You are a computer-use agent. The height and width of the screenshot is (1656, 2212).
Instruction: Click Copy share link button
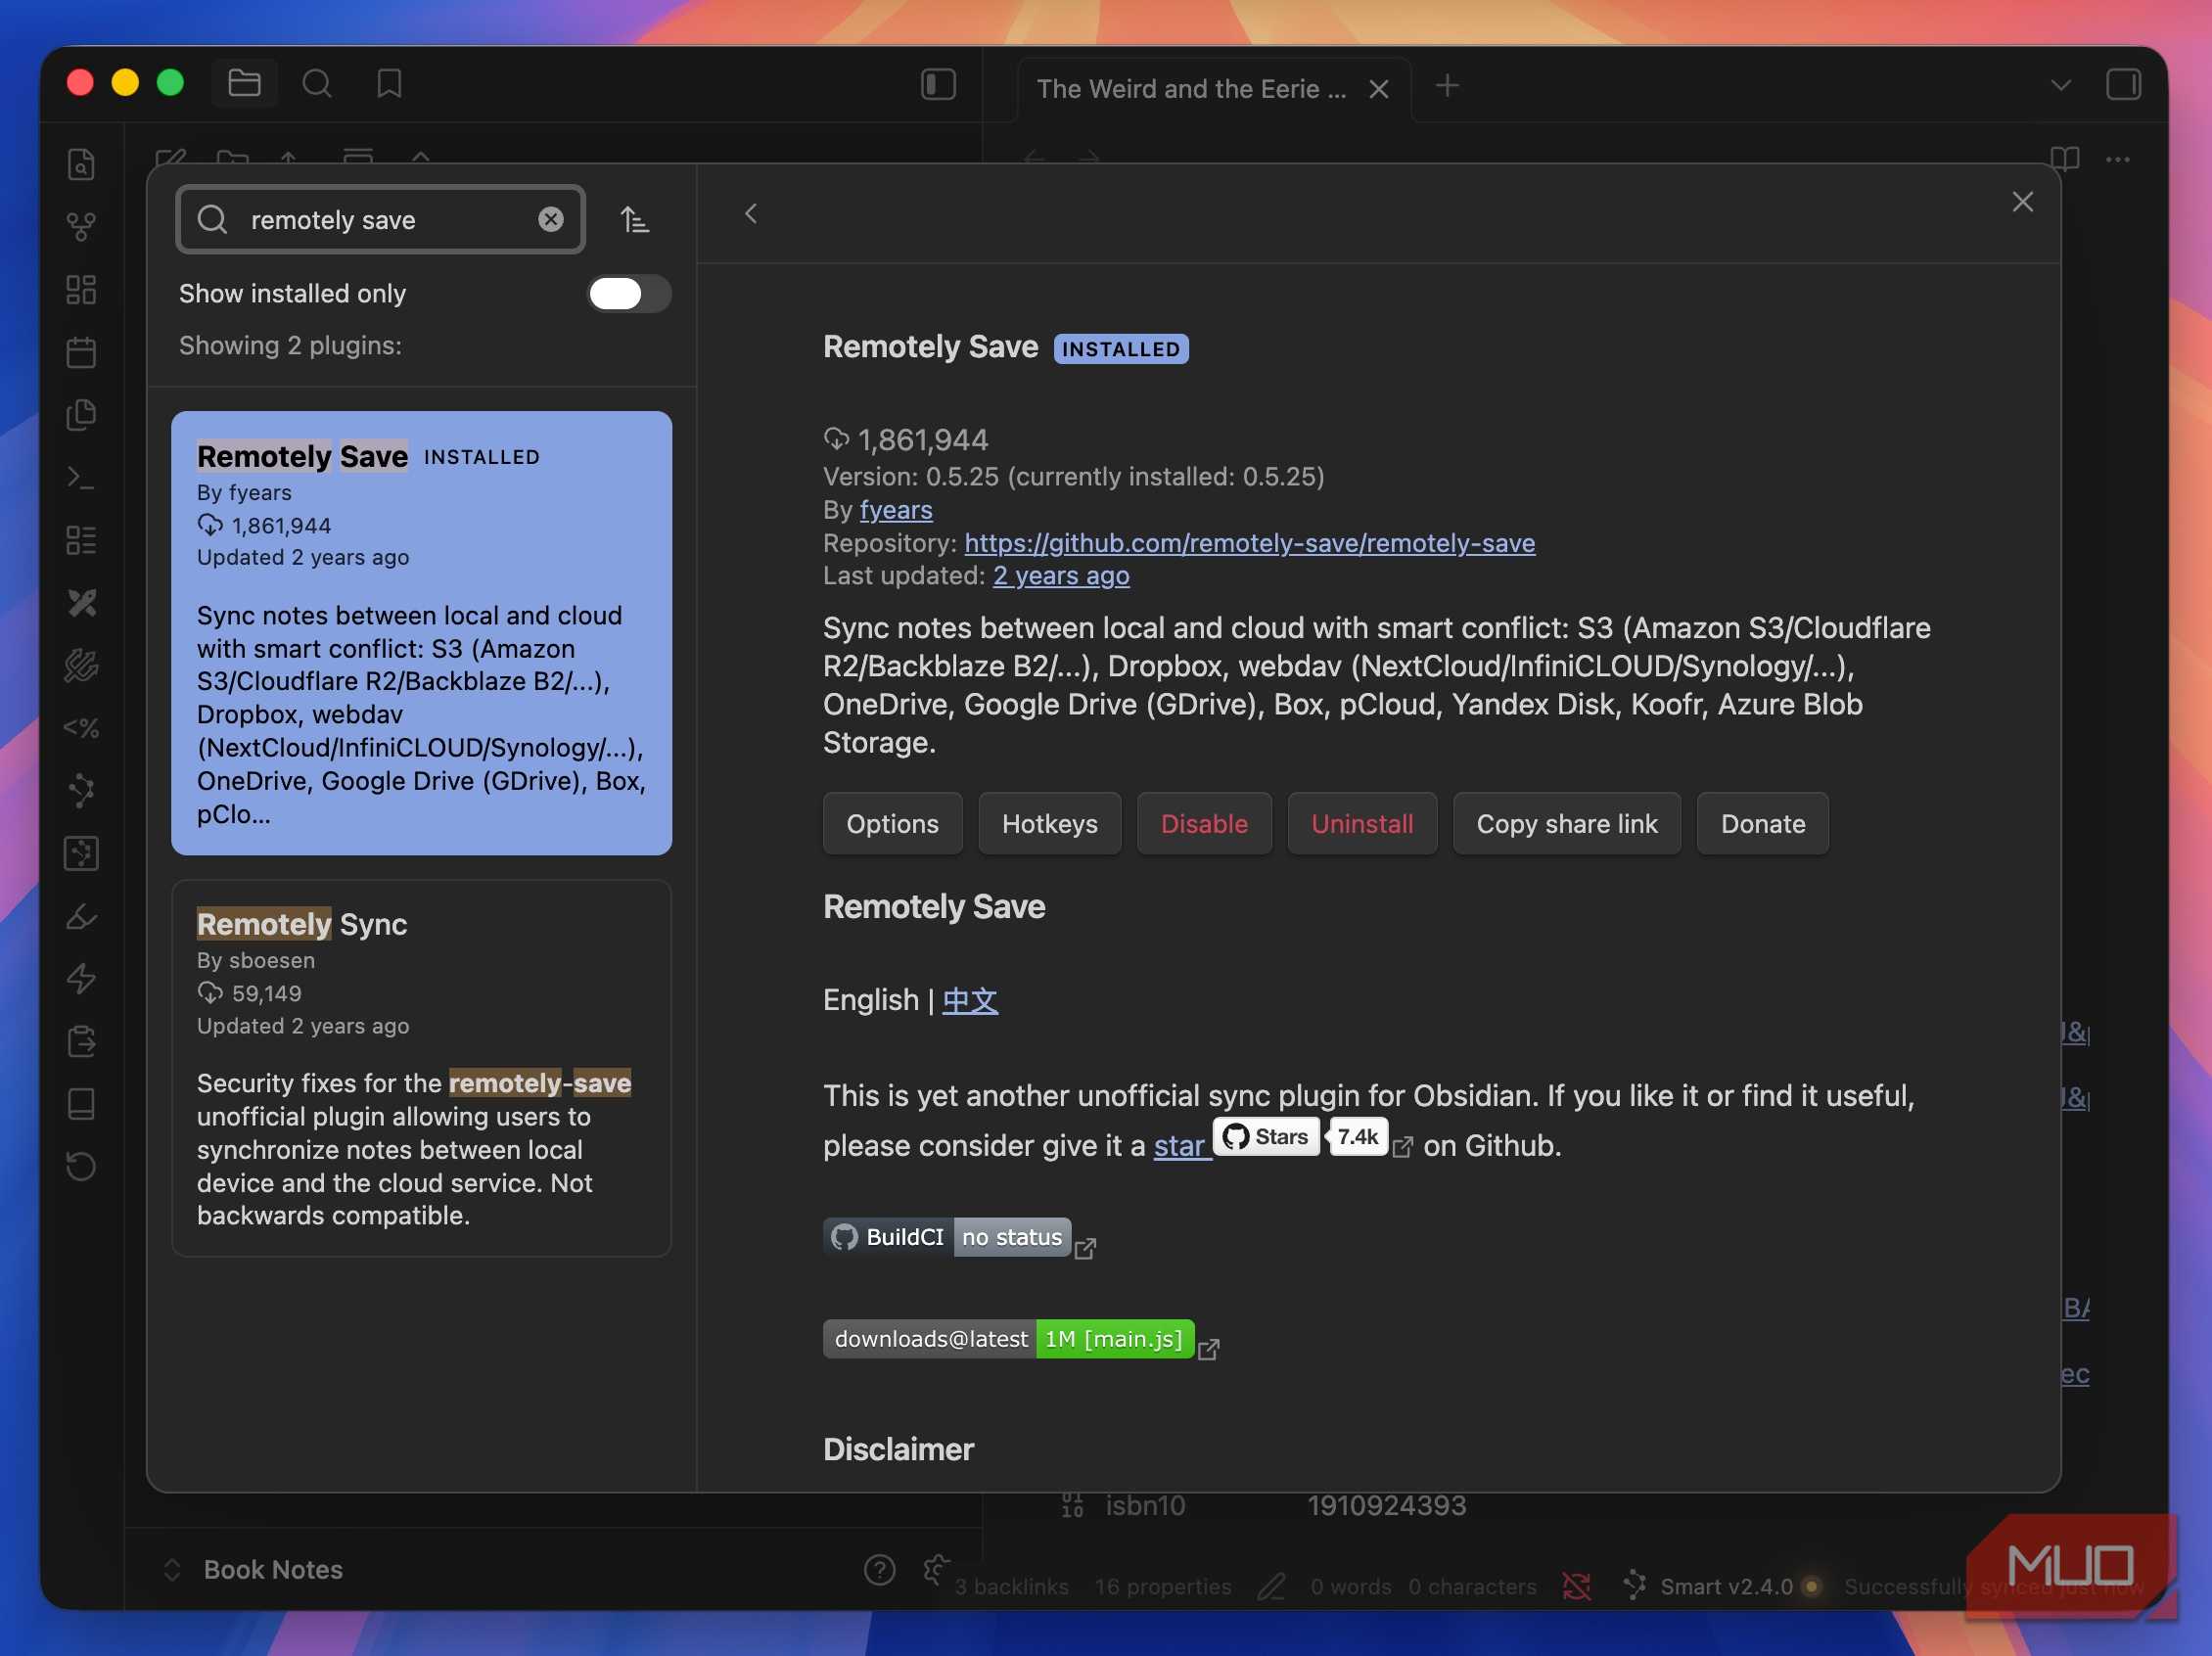[1566, 823]
